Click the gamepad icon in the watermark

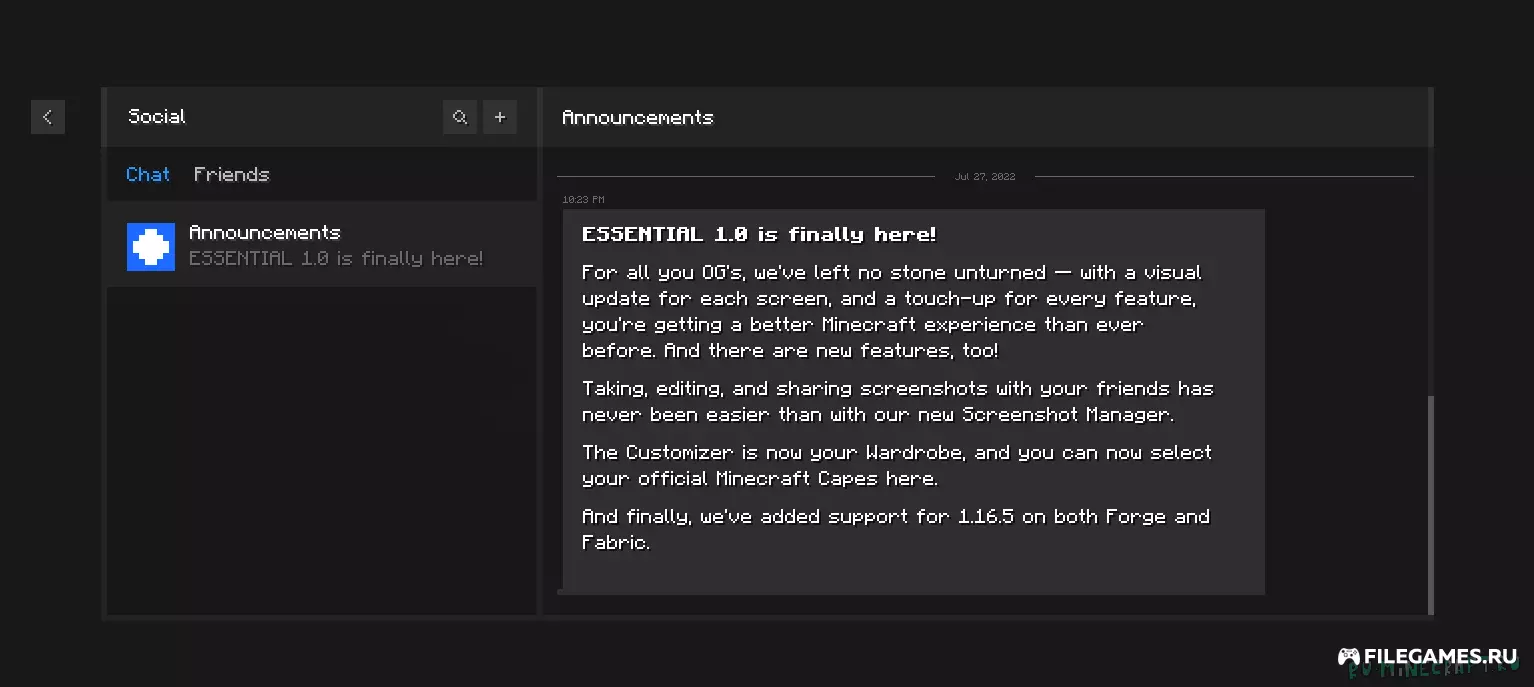(1349, 657)
